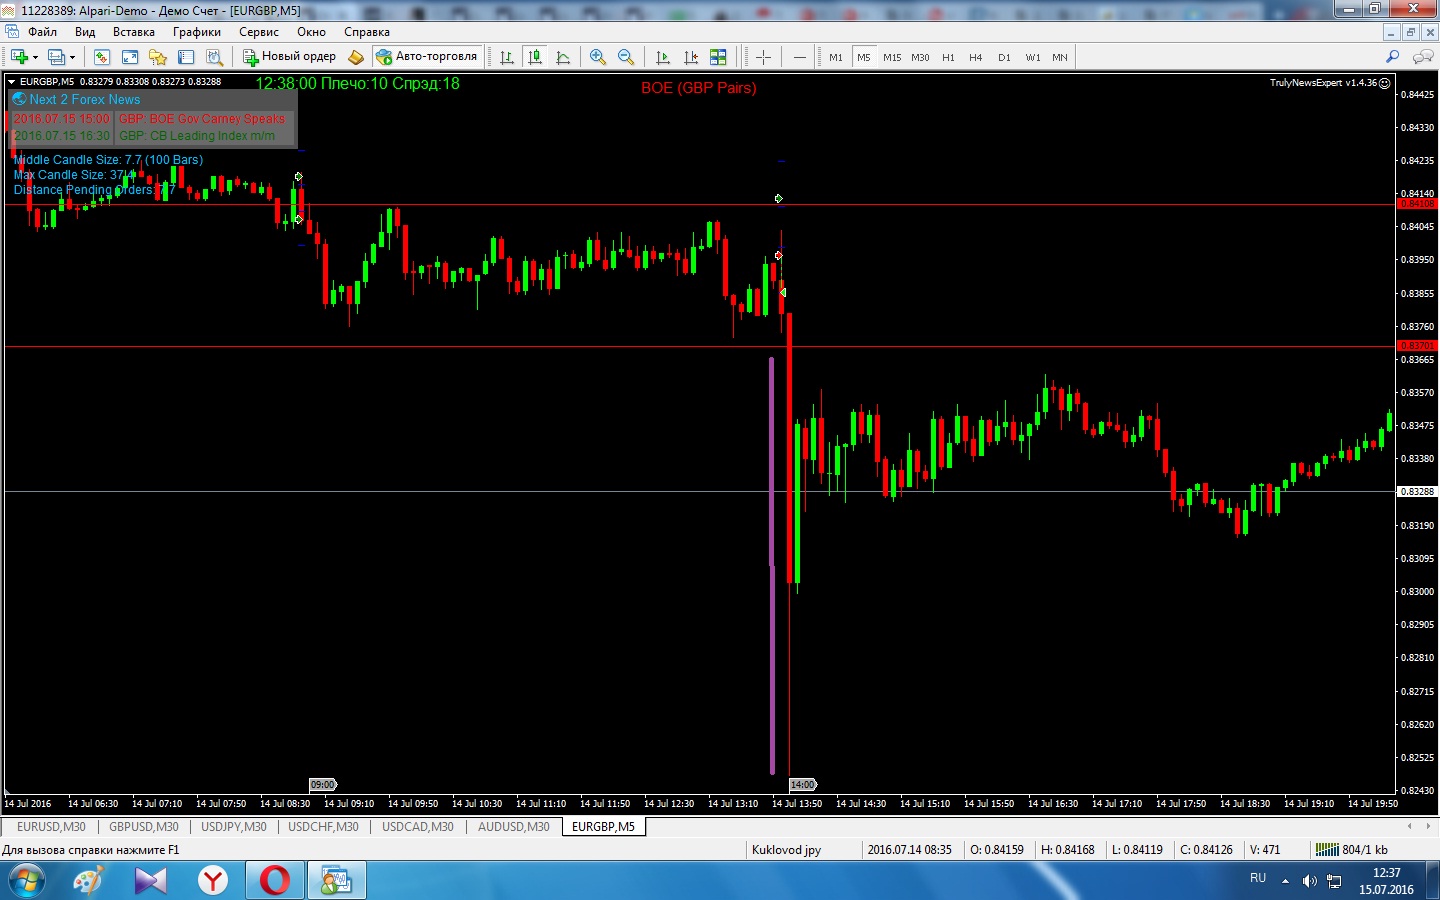The height and width of the screenshot is (900, 1440).
Task: Open the New Chart toolbar button
Action: pyautogui.click(x=19, y=57)
